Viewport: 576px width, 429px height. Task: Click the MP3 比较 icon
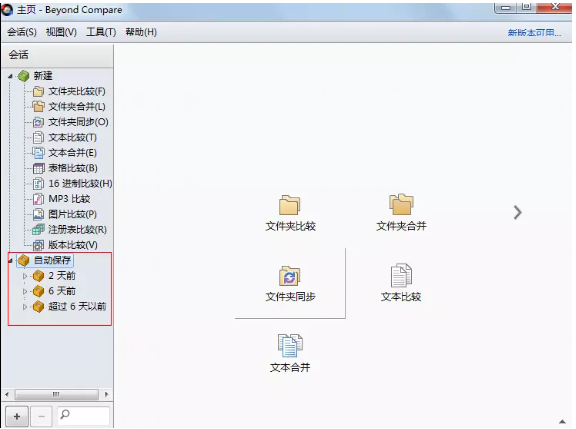[x=38, y=199]
